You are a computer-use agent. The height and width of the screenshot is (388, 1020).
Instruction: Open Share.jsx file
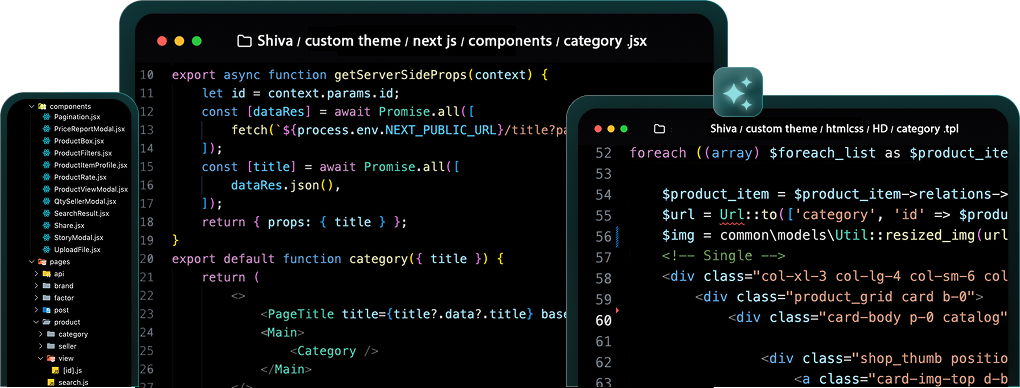click(x=69, y=225)
